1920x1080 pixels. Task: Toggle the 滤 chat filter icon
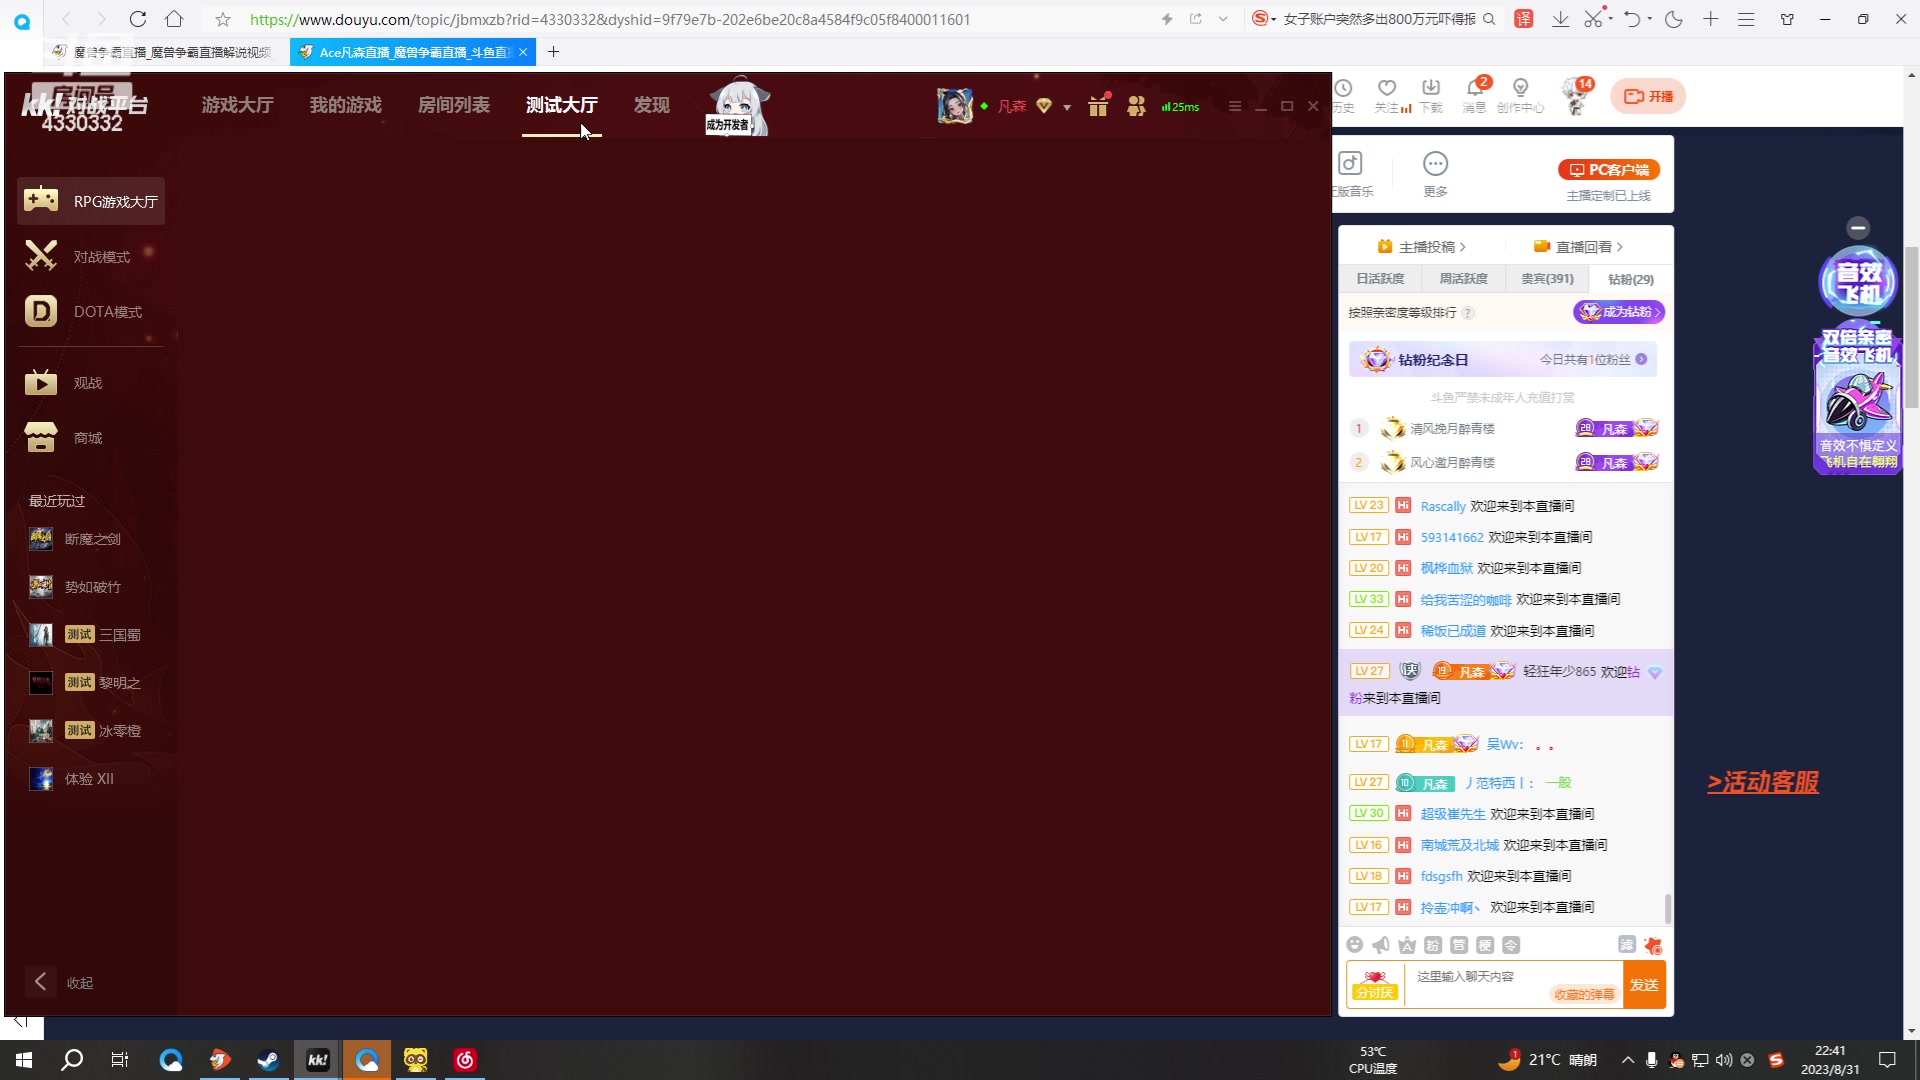(1627, 945)
